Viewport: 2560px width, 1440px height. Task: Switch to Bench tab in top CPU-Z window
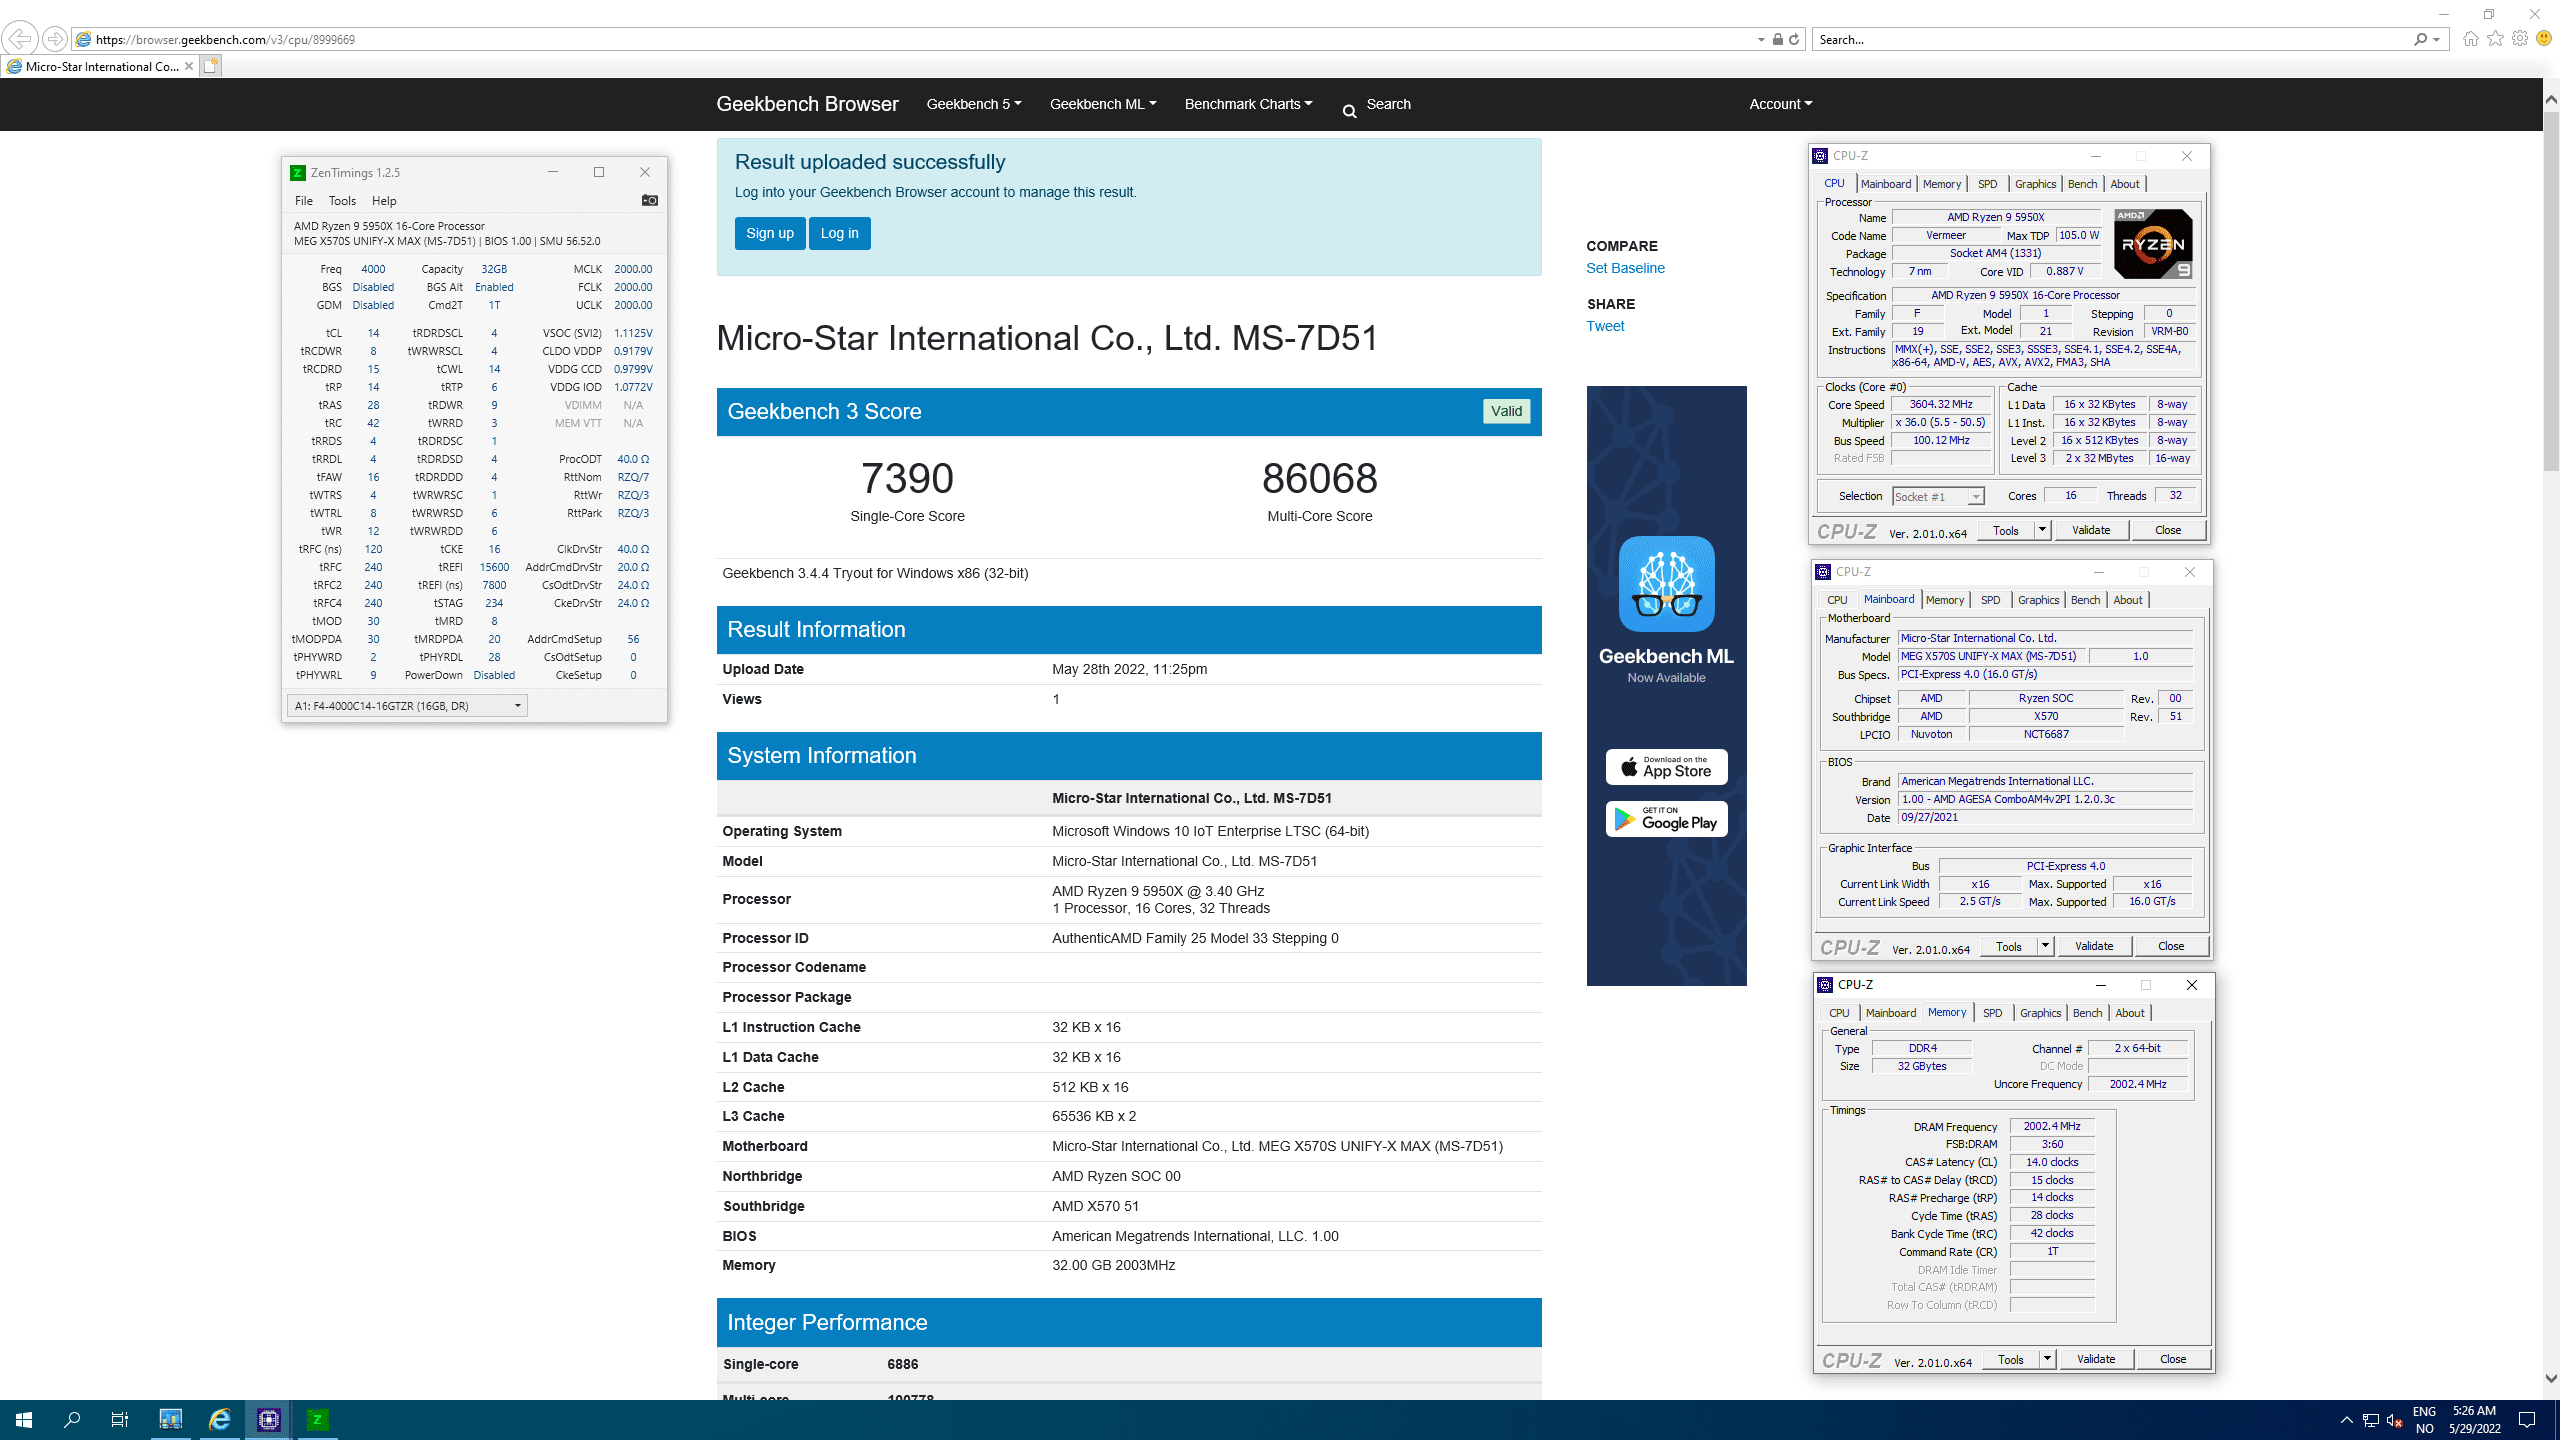[x=2082, y=184]
